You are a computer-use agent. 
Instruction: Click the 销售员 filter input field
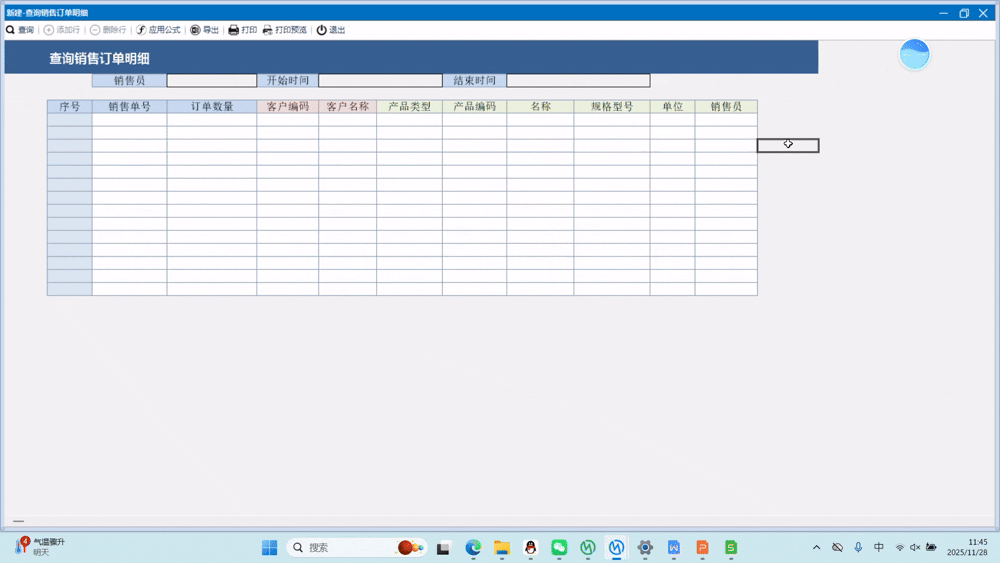pos(211,81)
